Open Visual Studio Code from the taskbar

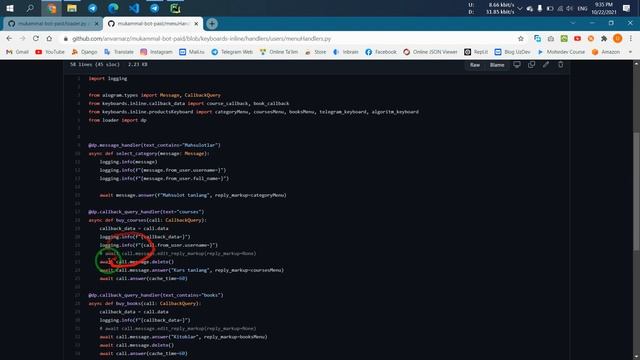click(134, 8)
